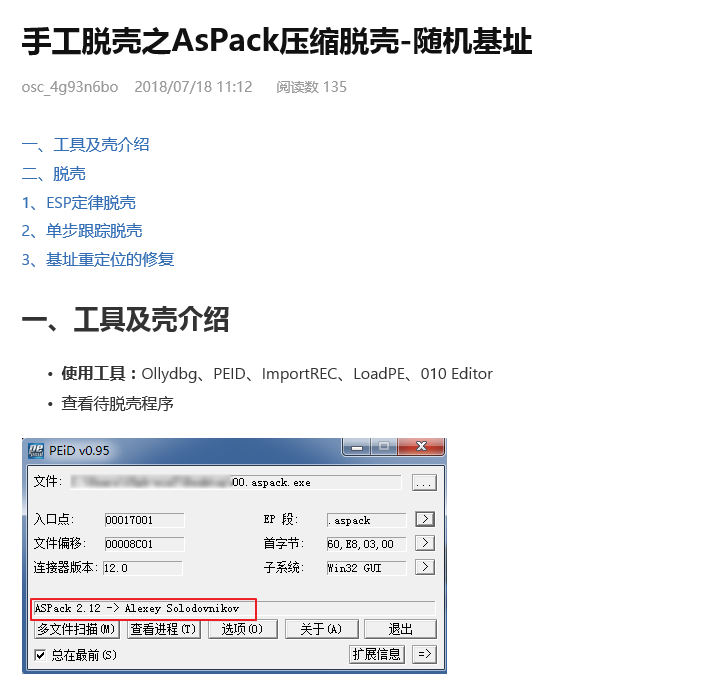The image size is (707, 695).
Task: Click the PEiD application icon in title bar
Action: tap(38, 450)
